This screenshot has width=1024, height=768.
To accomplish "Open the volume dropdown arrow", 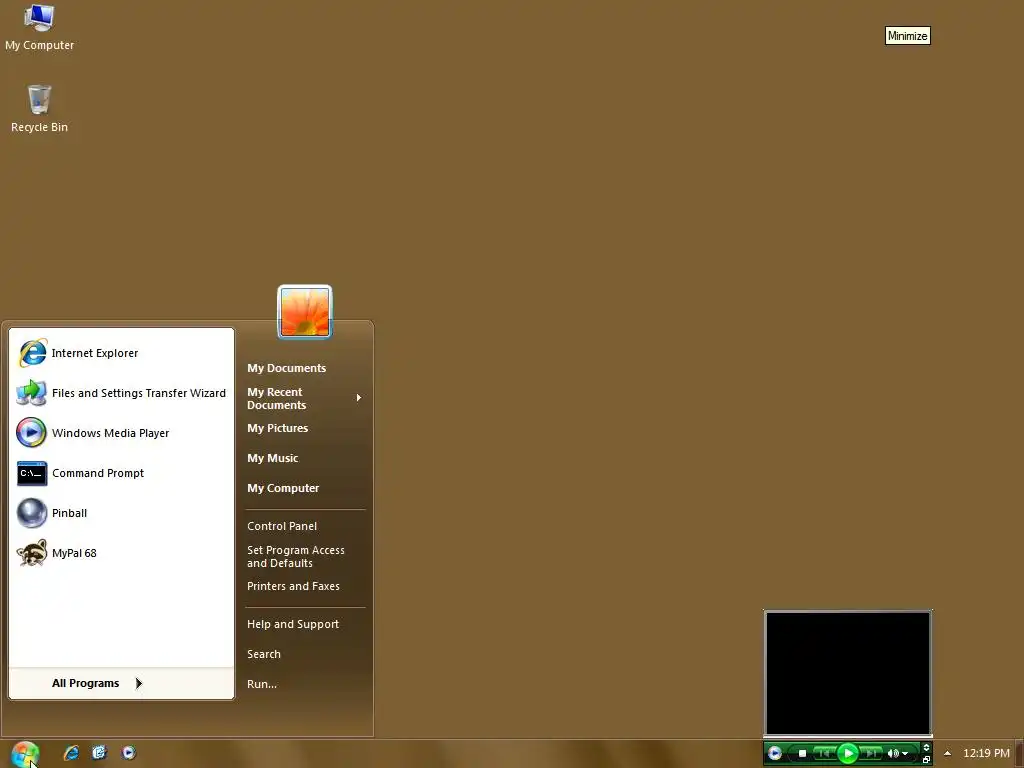I will pyautogui.click(x=905, y=754).
